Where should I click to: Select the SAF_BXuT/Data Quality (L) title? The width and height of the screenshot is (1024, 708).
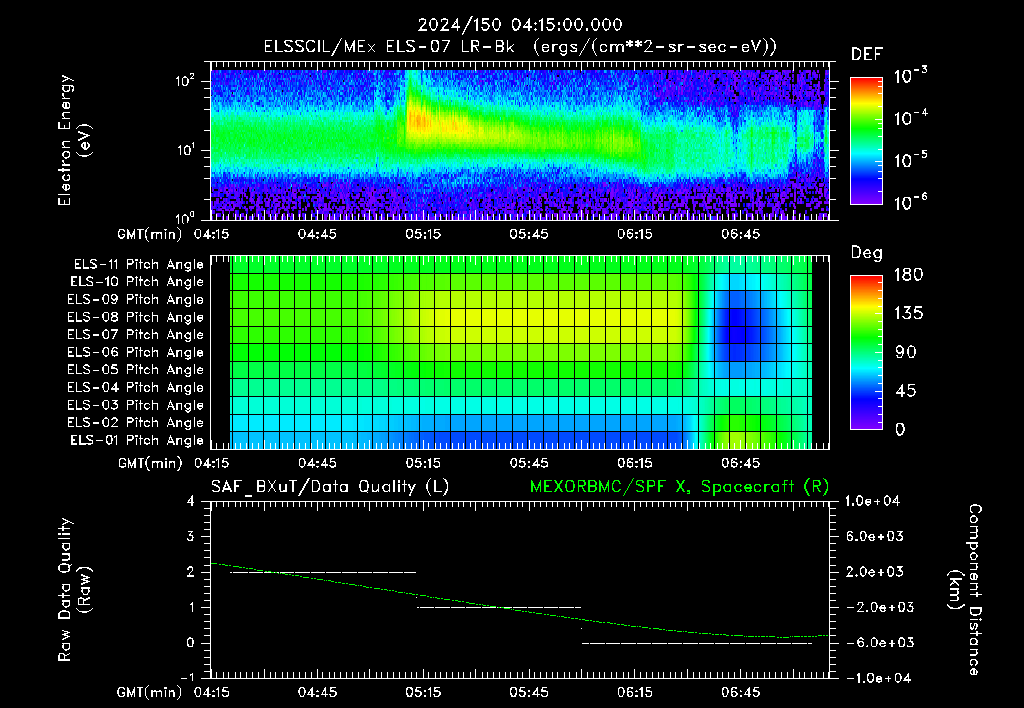[x=330, y=487]
